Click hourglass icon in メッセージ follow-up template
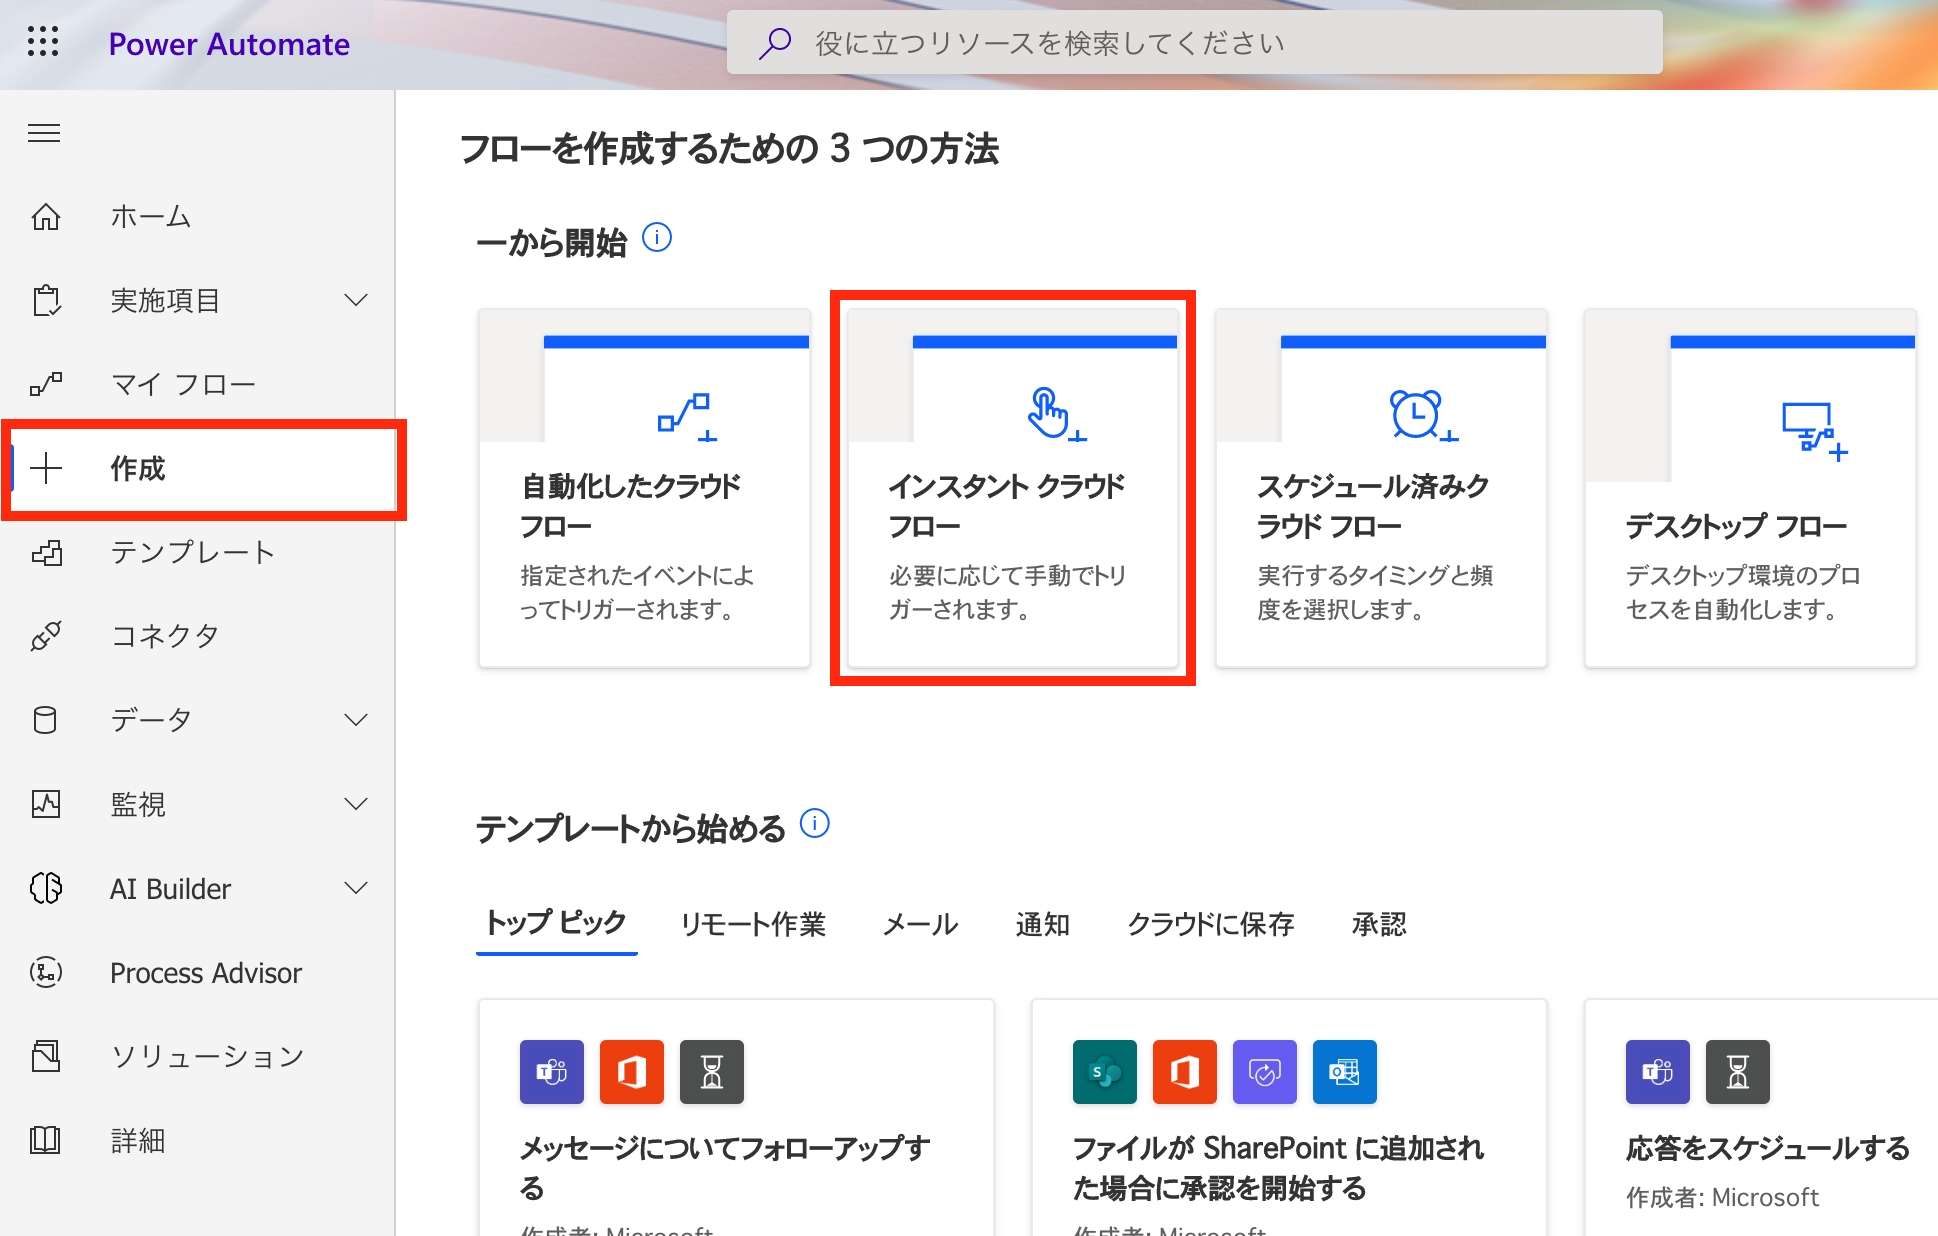Image resolution: width=1938 pixels, height=1236 pixels. coord(712,1072)
